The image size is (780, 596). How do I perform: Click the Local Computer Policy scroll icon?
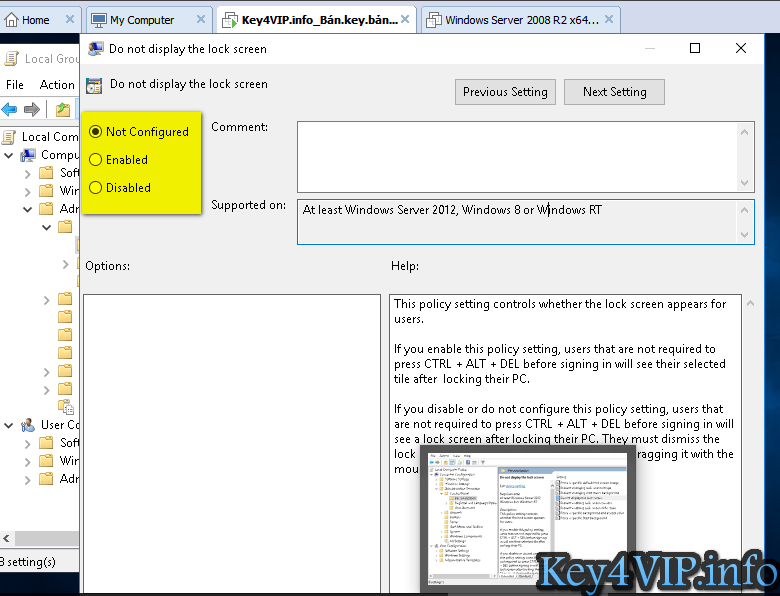9,137
